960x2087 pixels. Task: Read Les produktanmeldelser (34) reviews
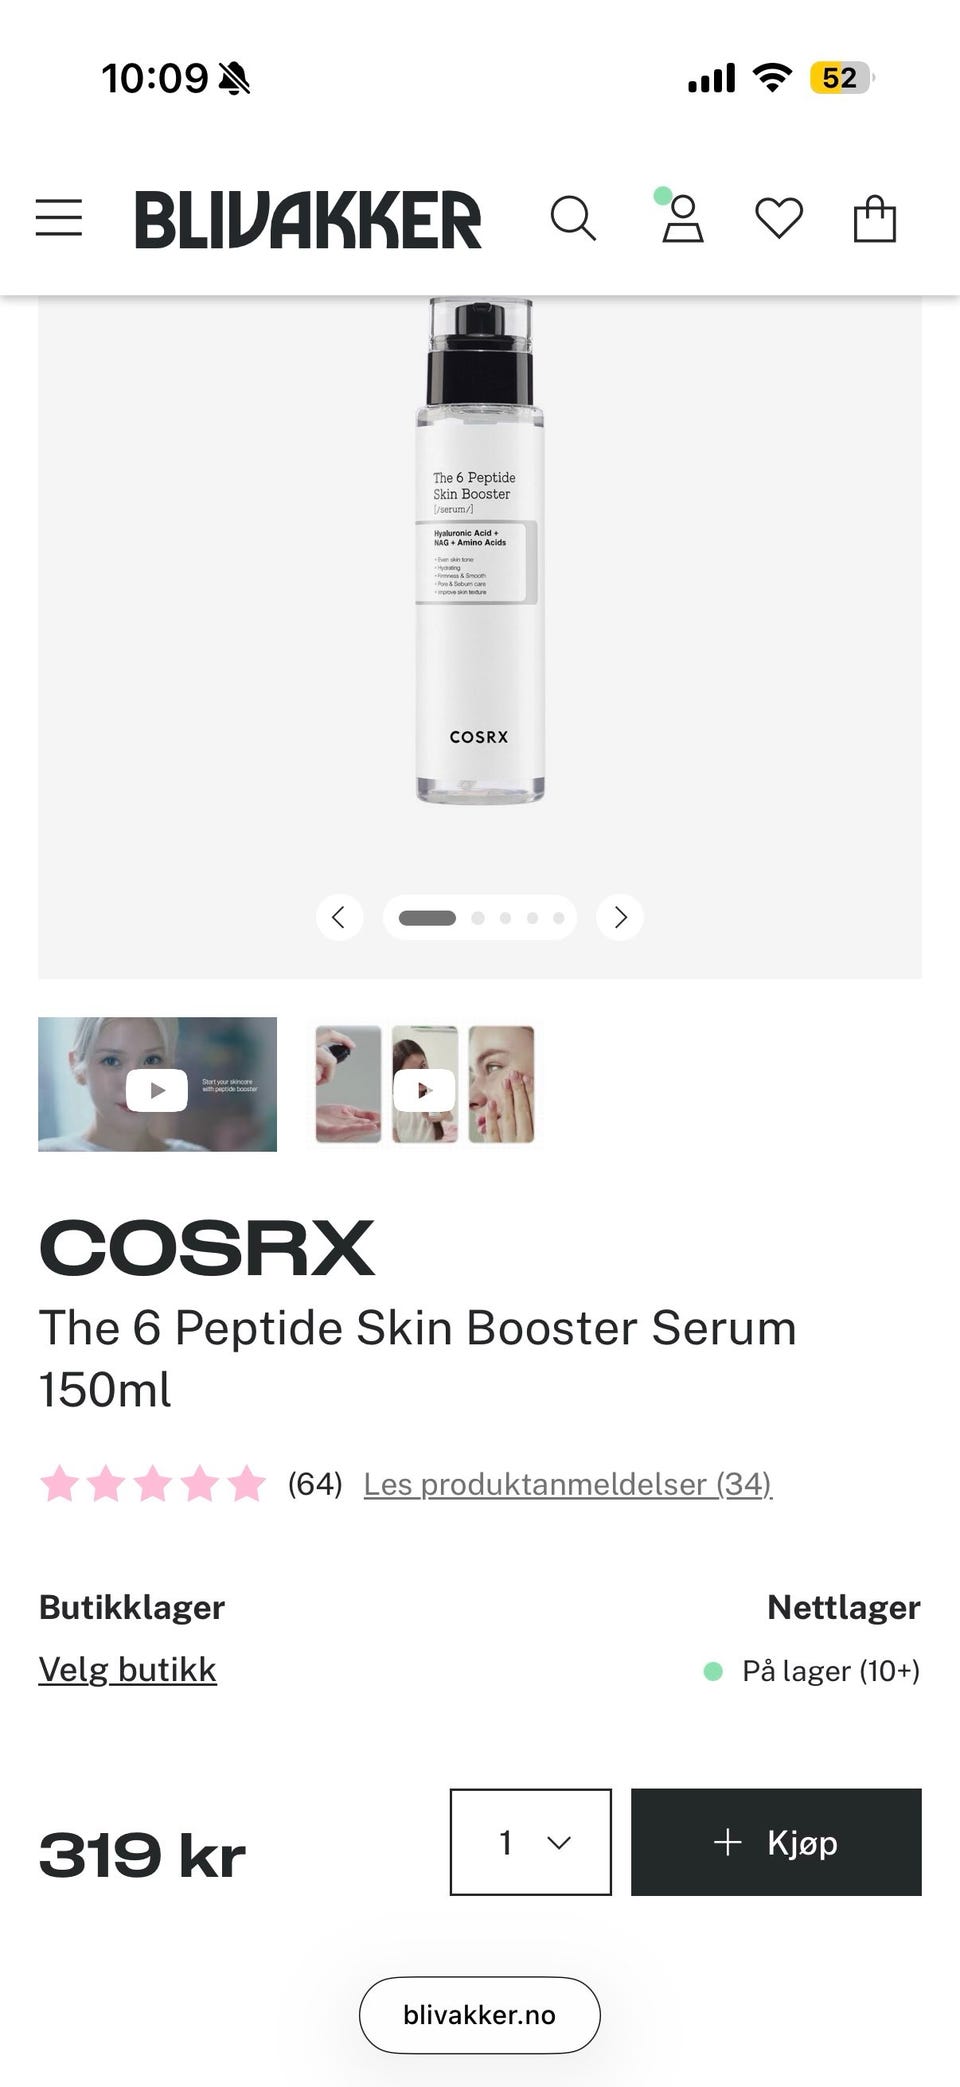click(x=568, y=1484)
